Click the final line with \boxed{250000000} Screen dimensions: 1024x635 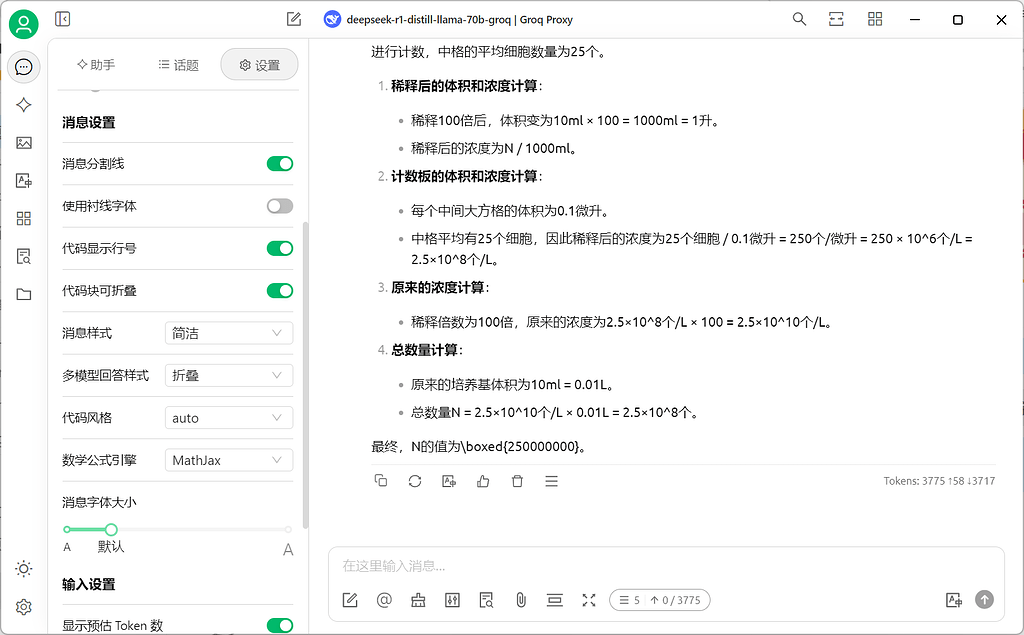point(479,447)
